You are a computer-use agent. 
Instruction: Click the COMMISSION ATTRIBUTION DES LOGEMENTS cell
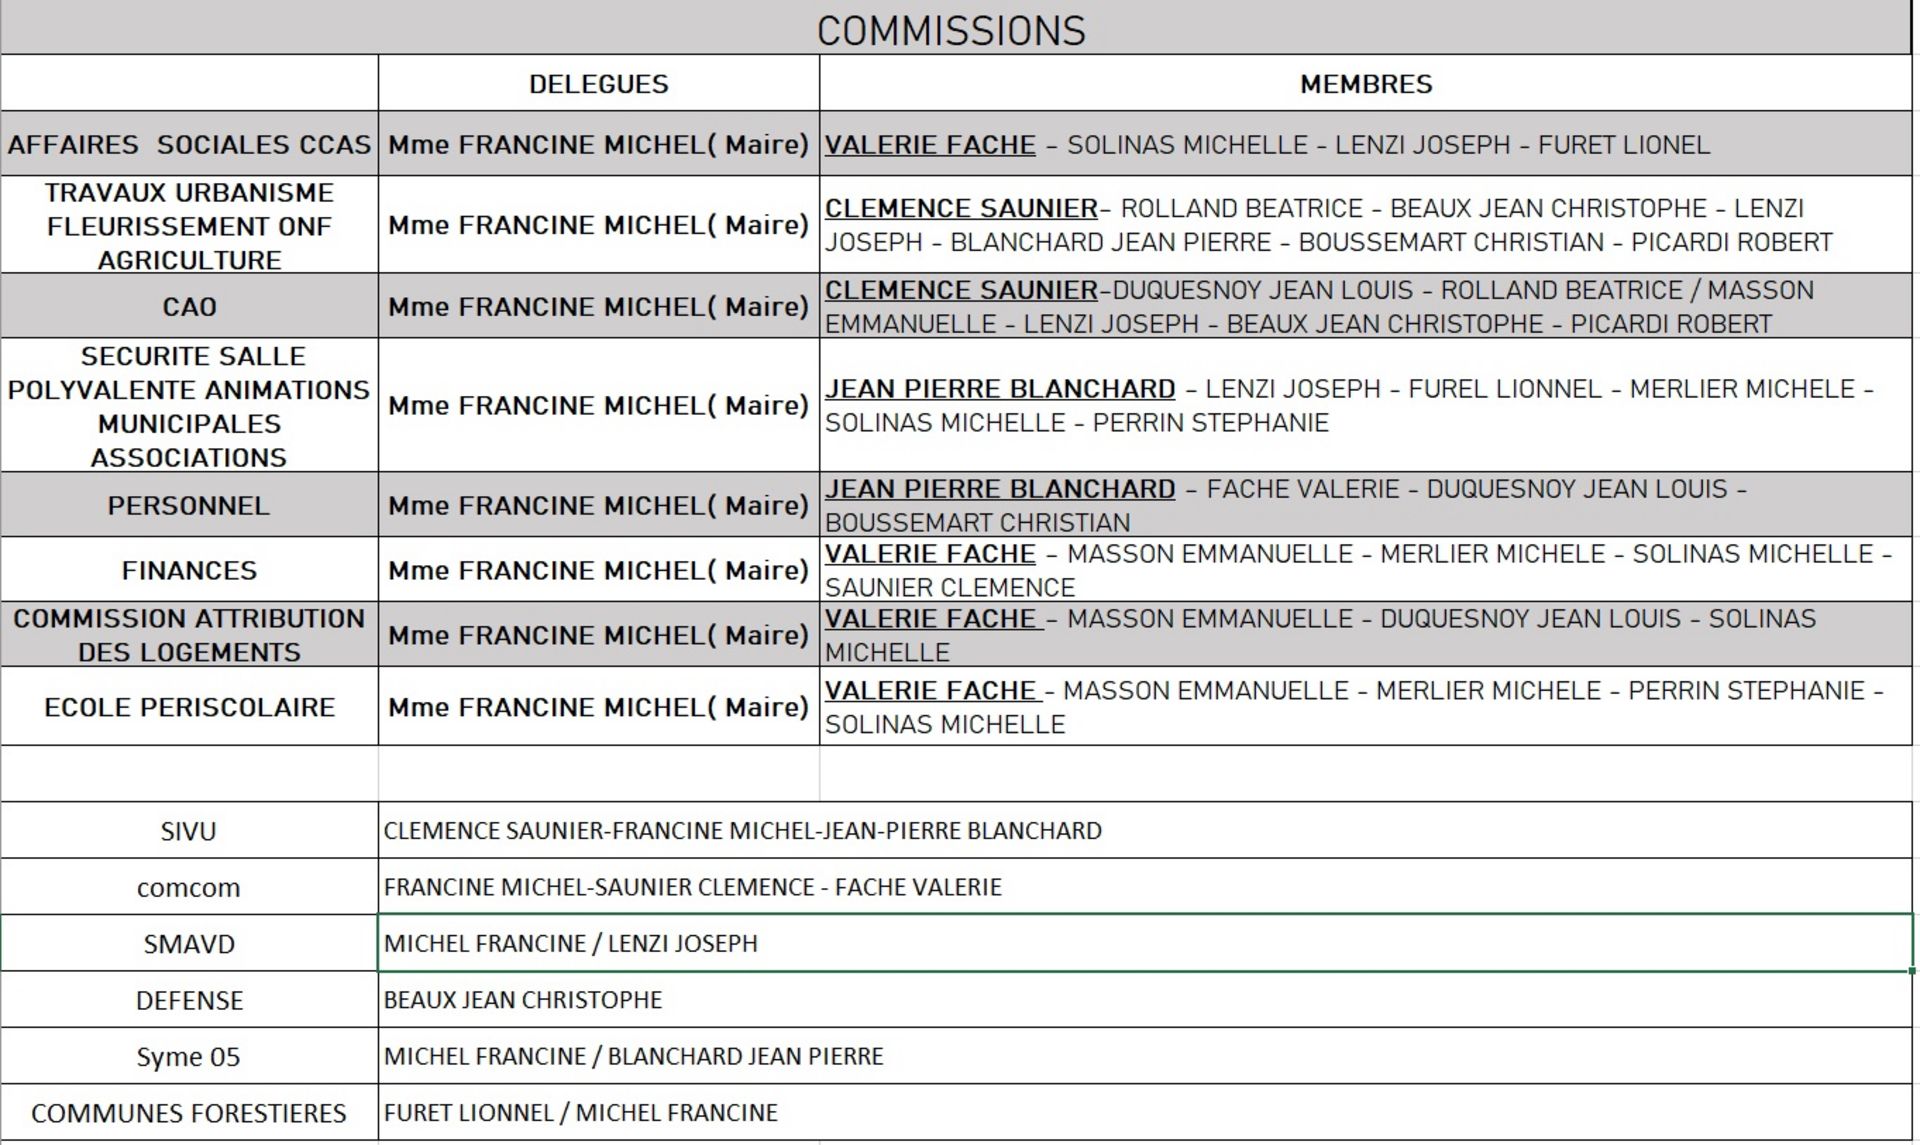click(189, 635)
